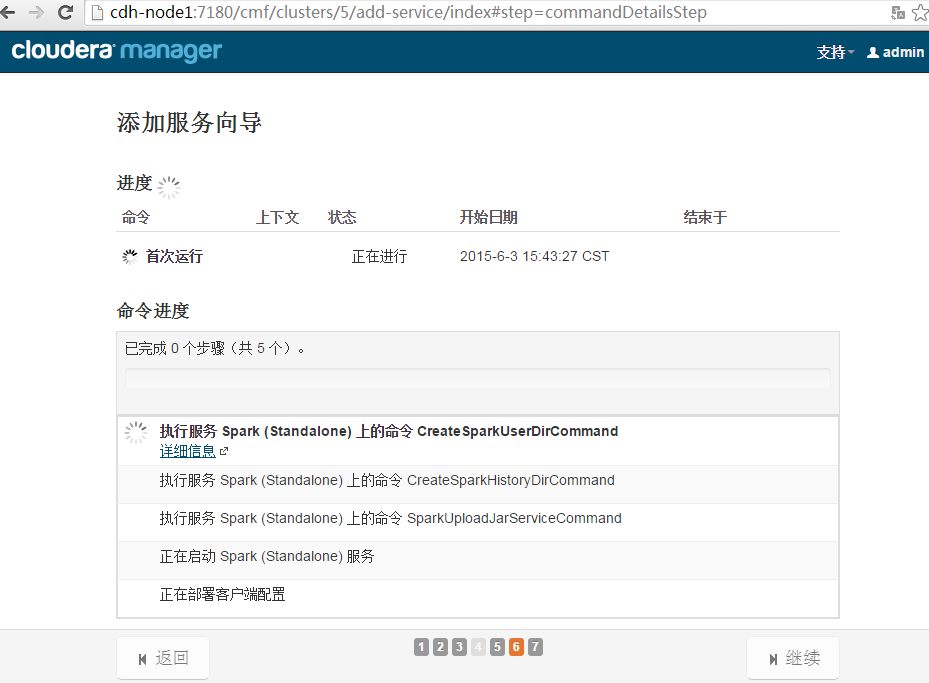The image size is (929, 683).
Task: Open the 支持 dropdown menu
Action: 835,52
